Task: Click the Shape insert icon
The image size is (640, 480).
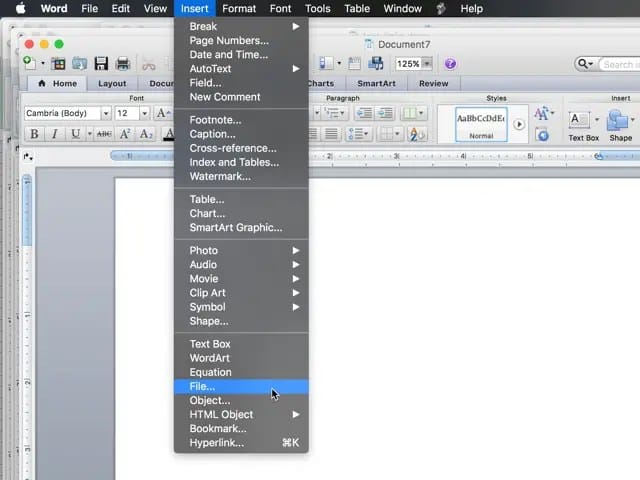Action: coord(617,120)
